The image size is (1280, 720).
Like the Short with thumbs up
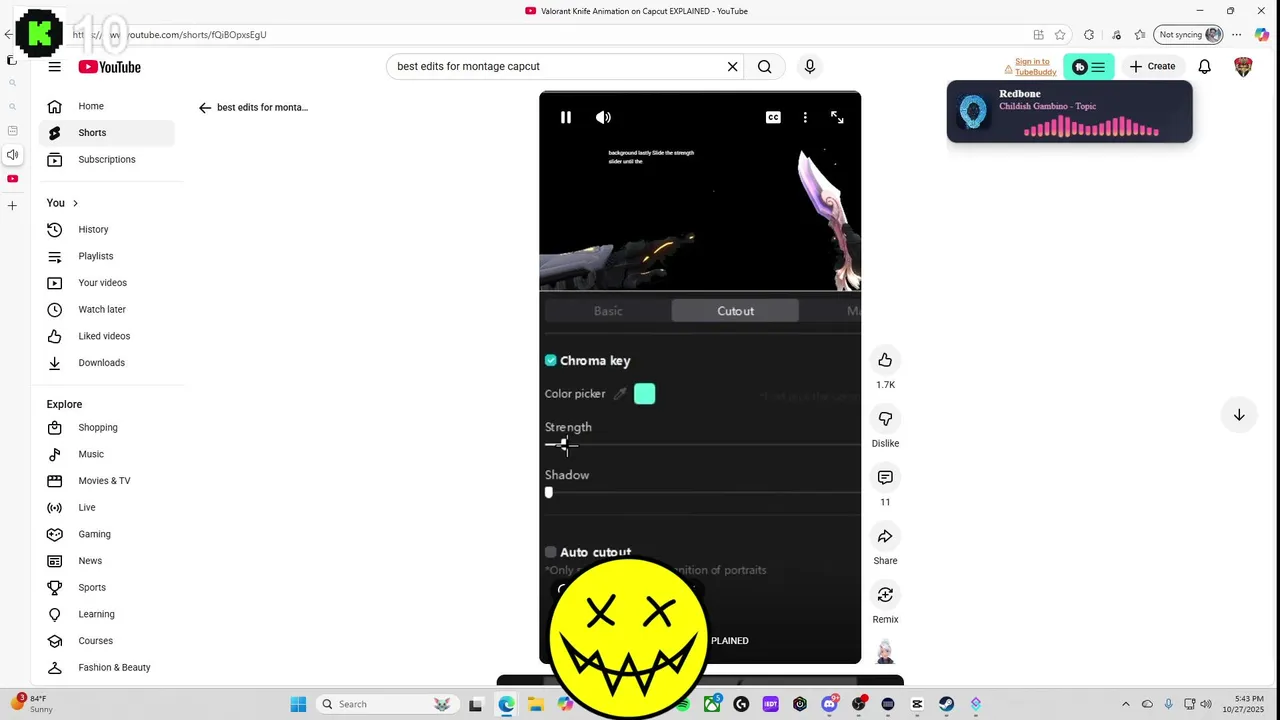(x=885, y=360)
